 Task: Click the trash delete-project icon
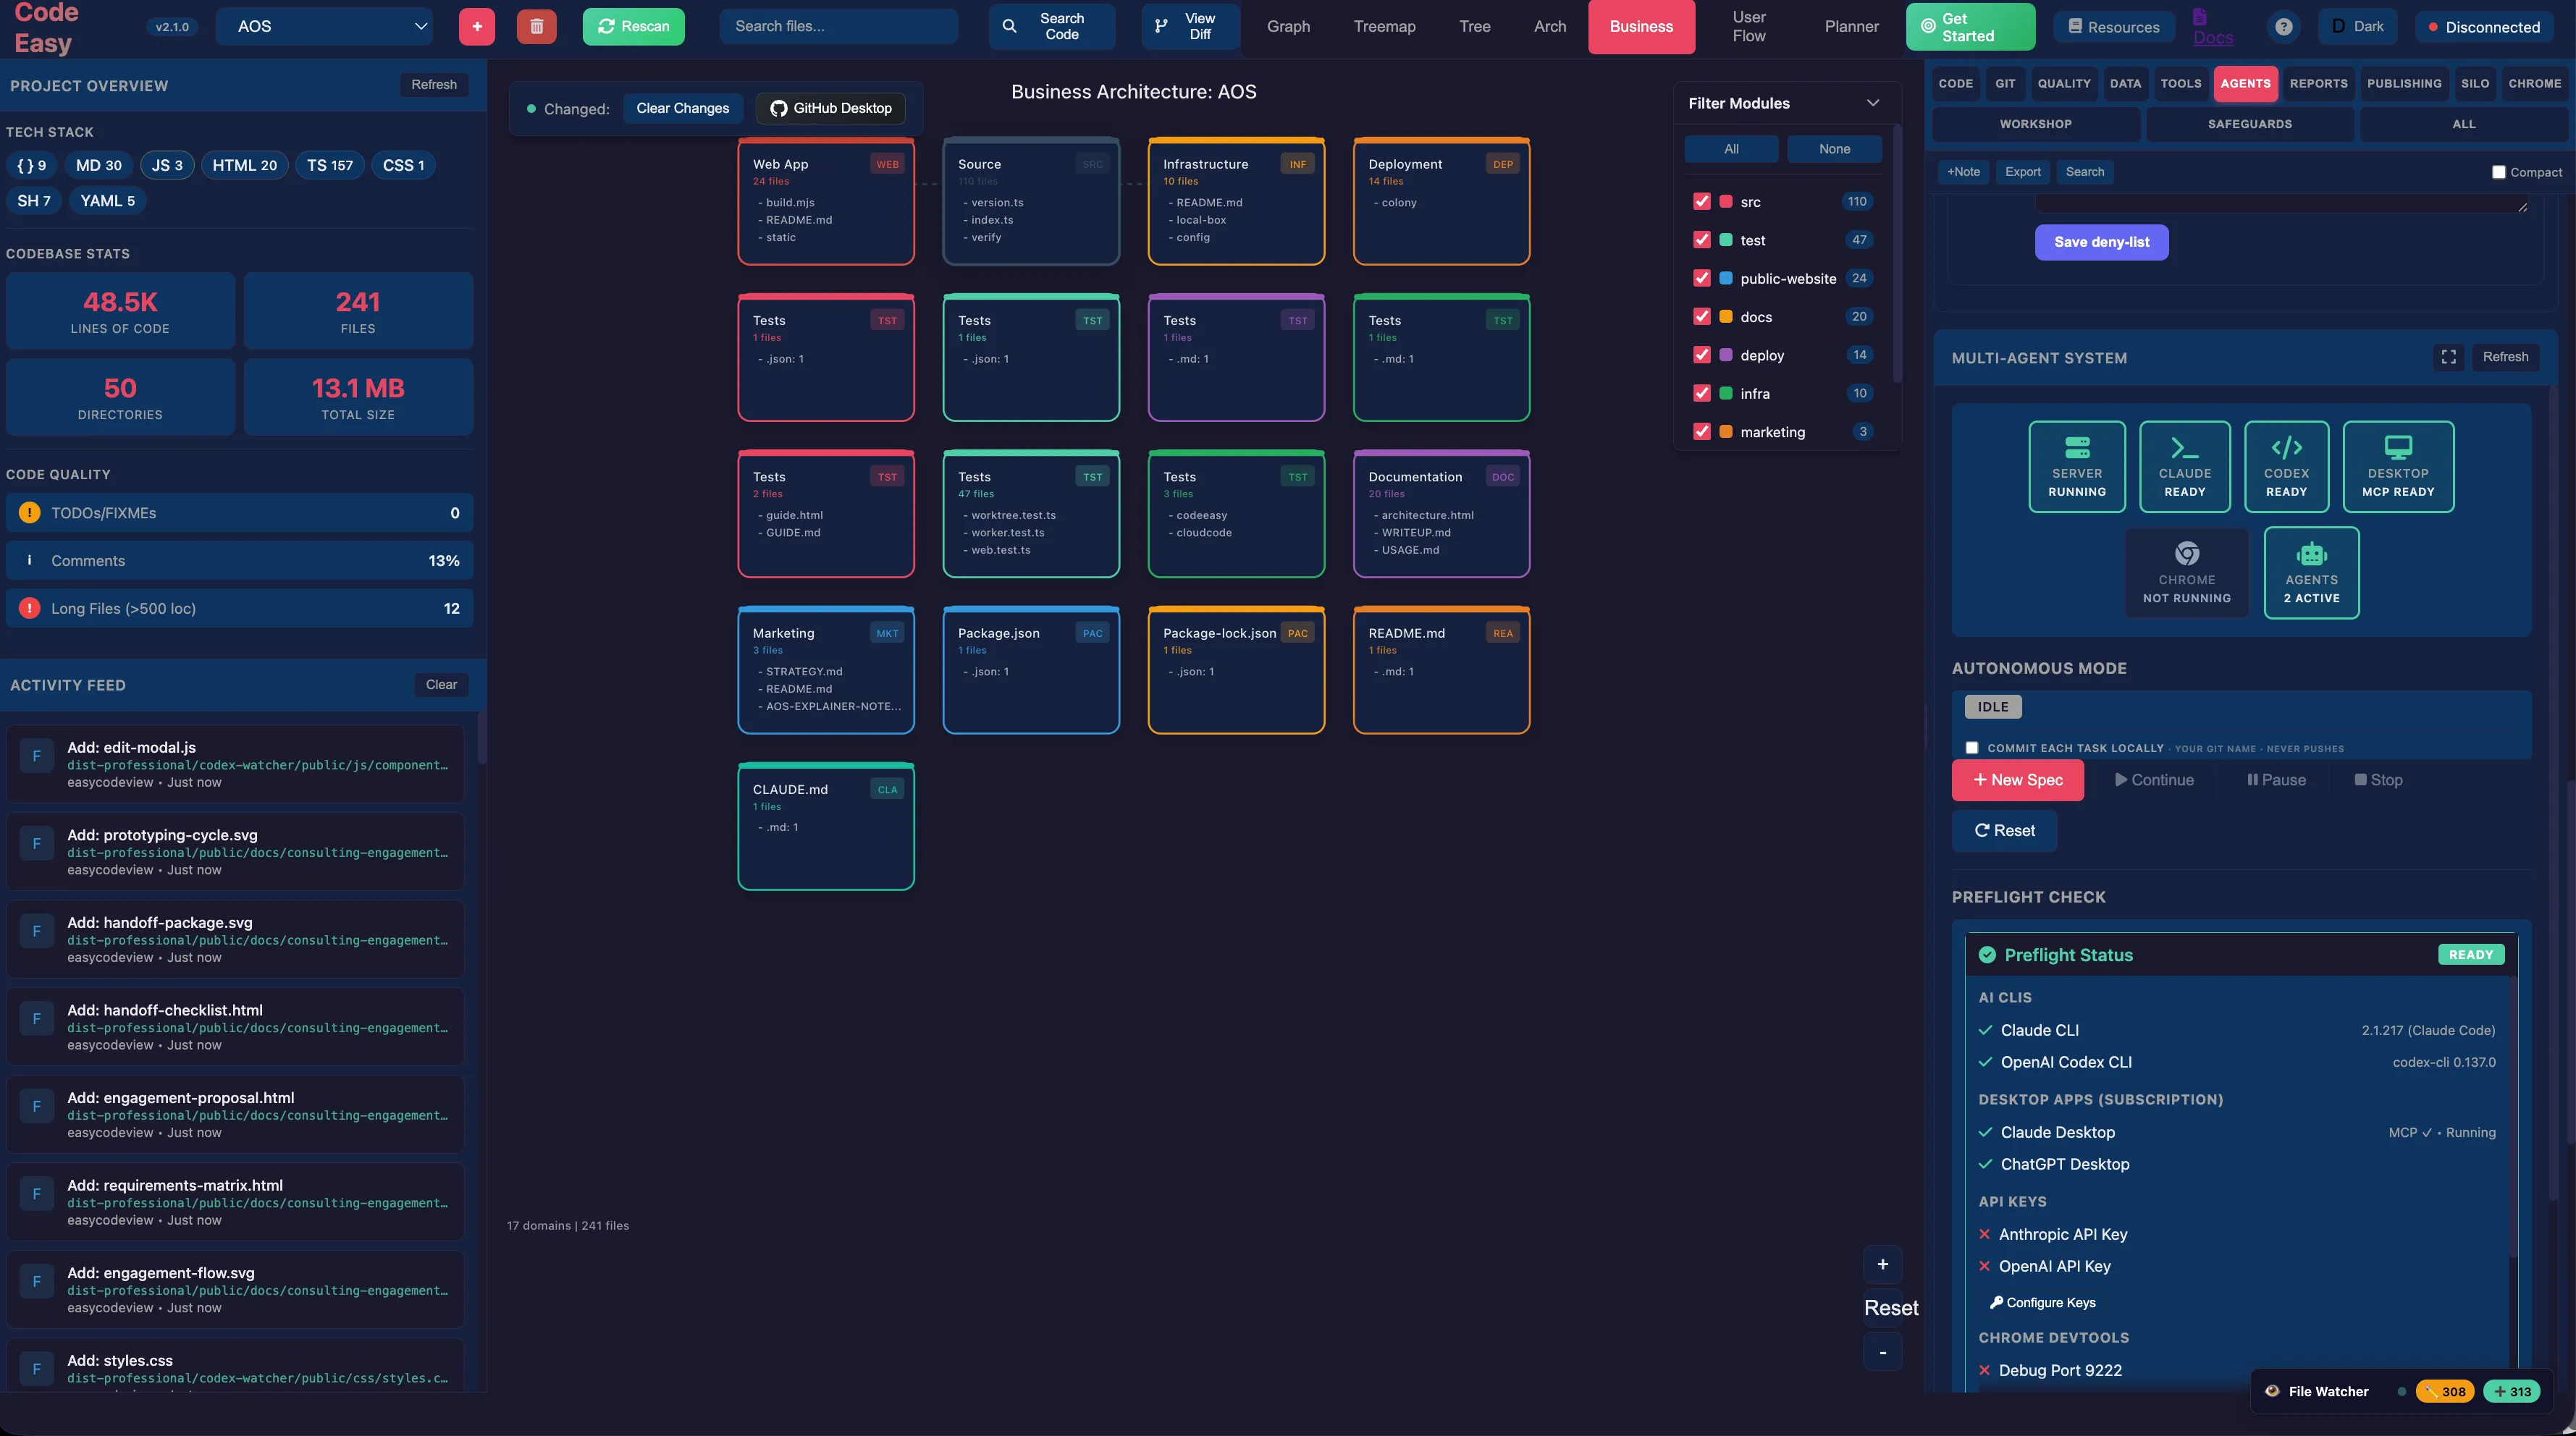click(x=536, y=27)
